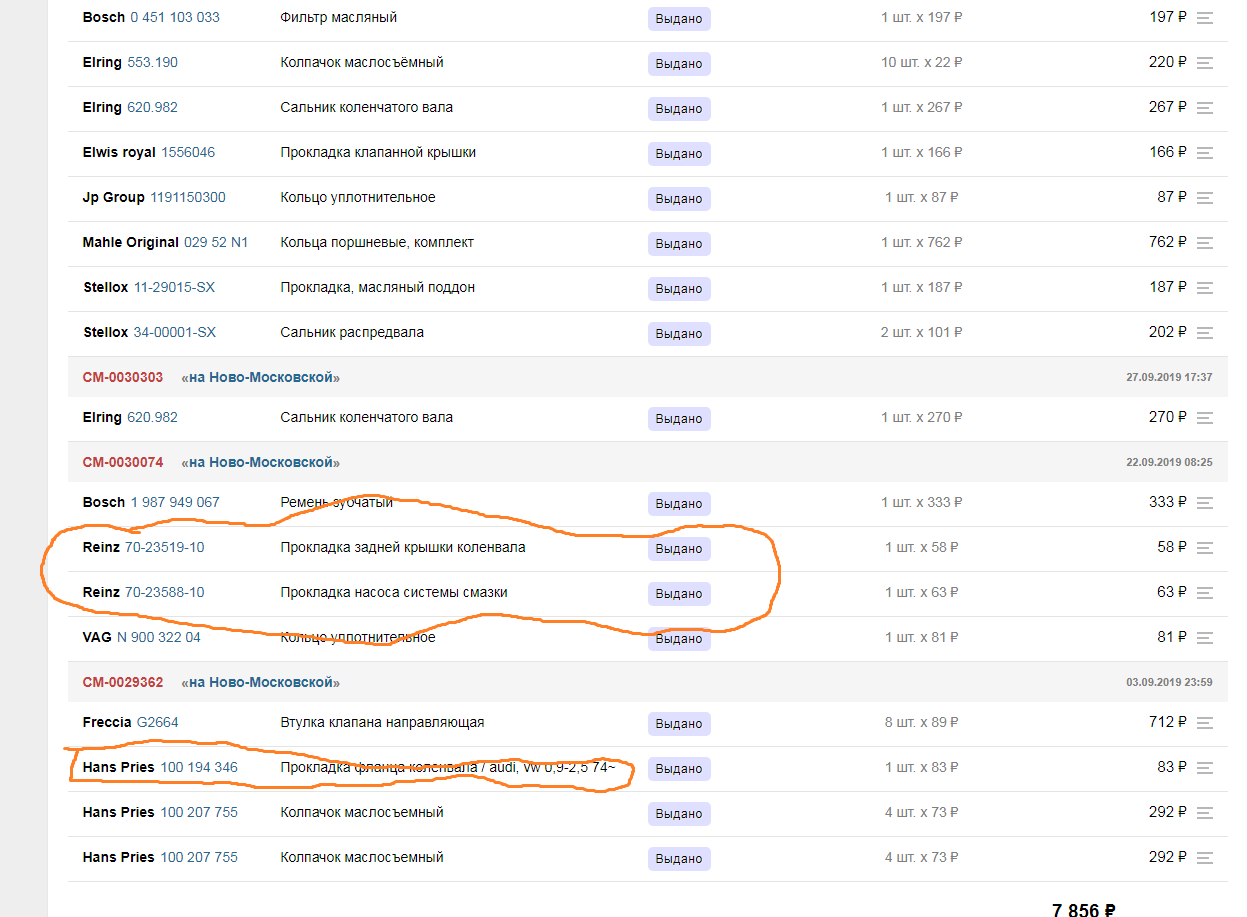Click Выдано status in Кольца поршневые row
This screenshot has width=1247, height=917.
pos(679,243)
